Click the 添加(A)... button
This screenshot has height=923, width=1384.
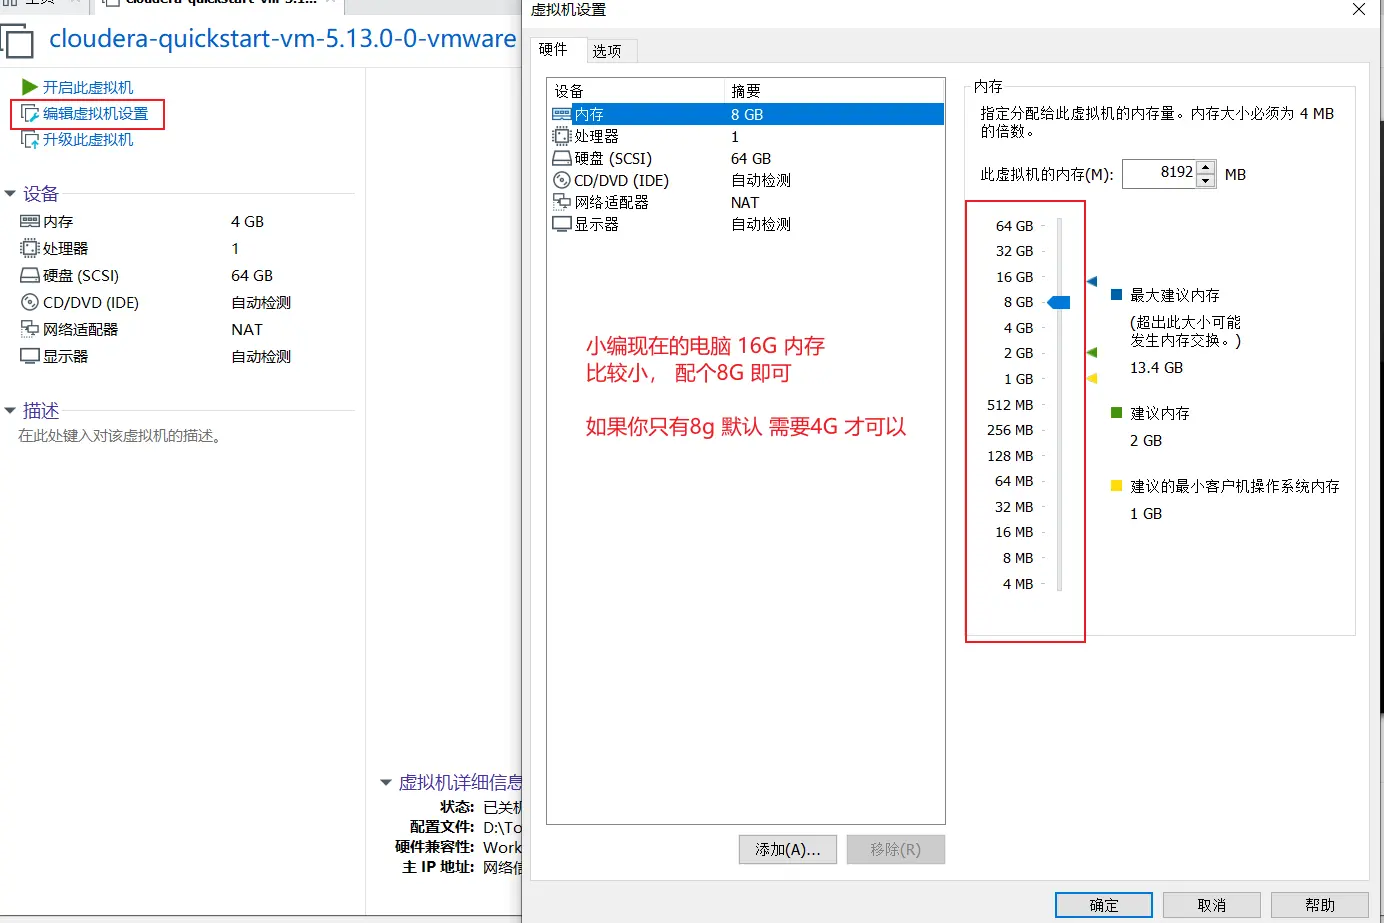pyautogui.click(x=788, y=849)
